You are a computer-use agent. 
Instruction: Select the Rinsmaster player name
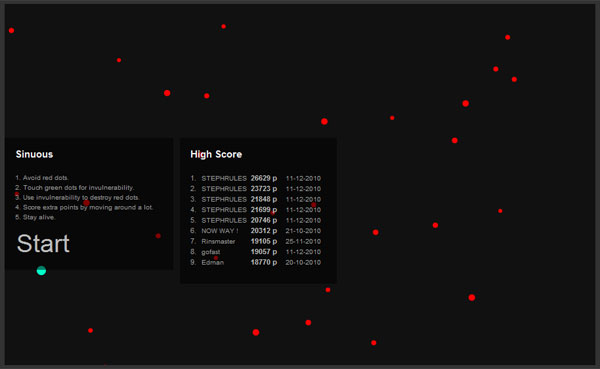218,242
